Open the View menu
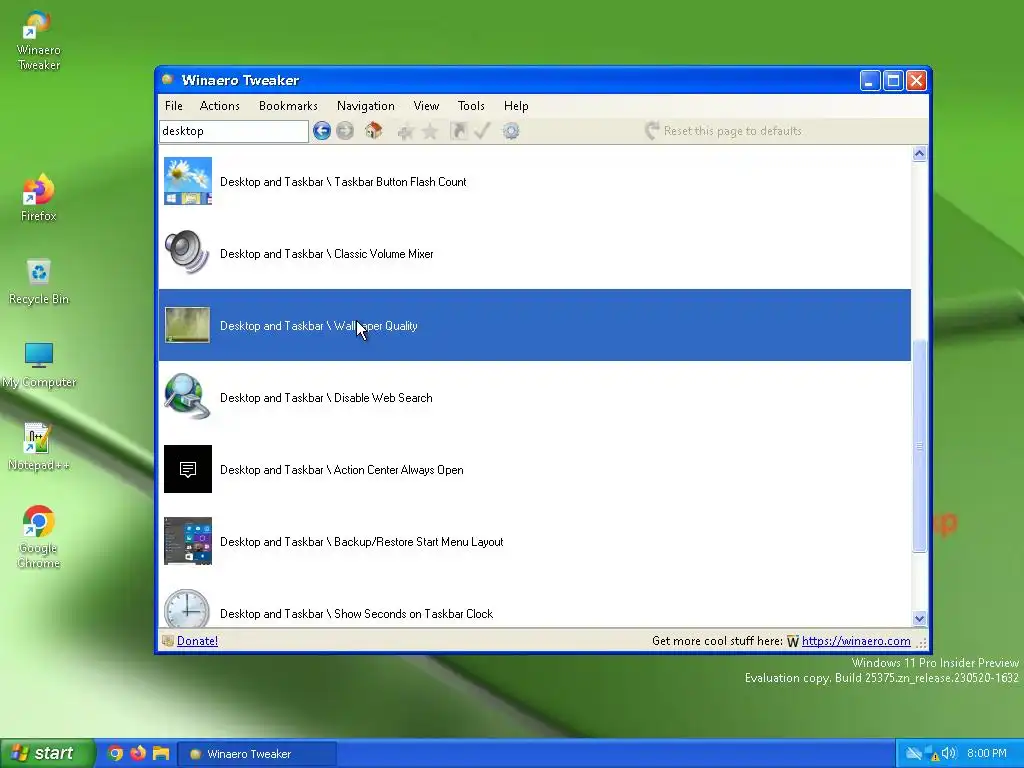The height and width of the screenshot is (768, 1024). pyautogui.click(x=426, y=106)
